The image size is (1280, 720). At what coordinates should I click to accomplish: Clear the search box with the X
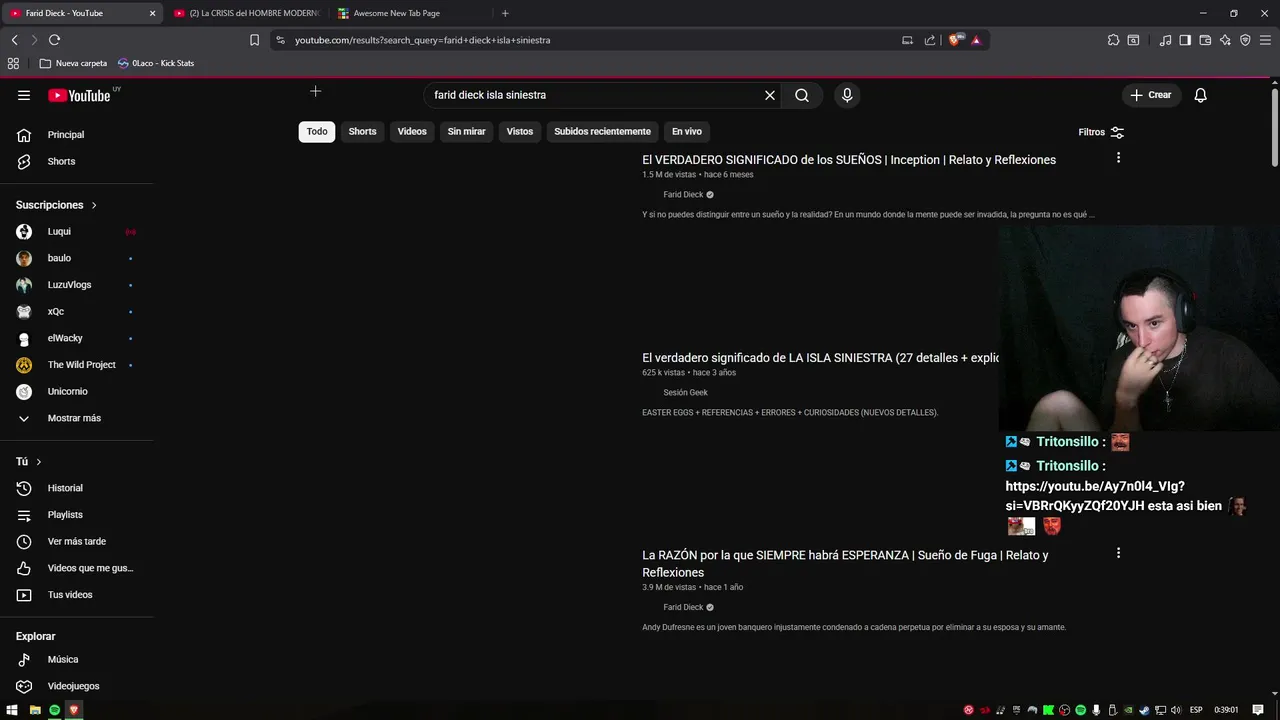(770, 95)
